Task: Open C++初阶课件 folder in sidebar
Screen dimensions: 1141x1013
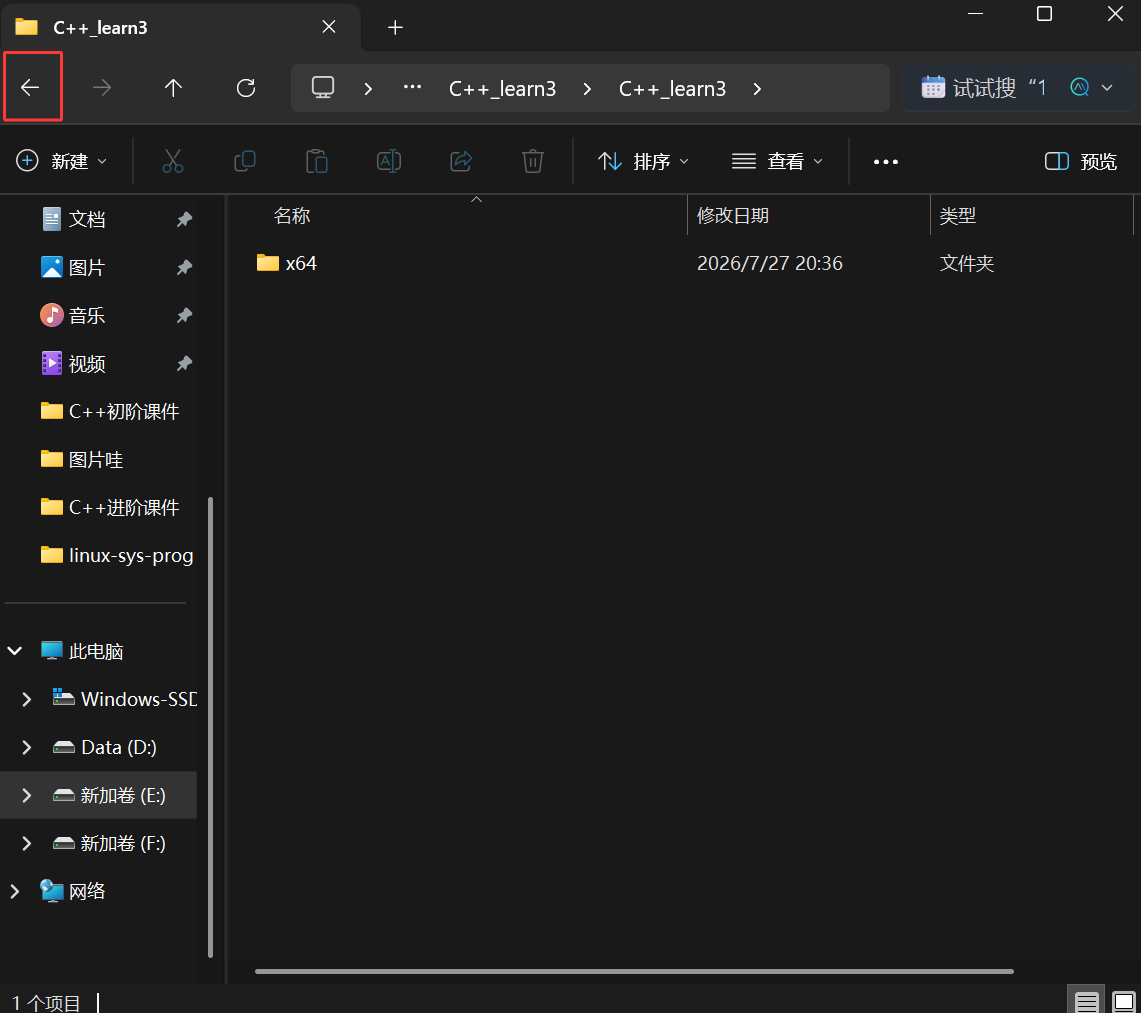Action: (110, 411)
